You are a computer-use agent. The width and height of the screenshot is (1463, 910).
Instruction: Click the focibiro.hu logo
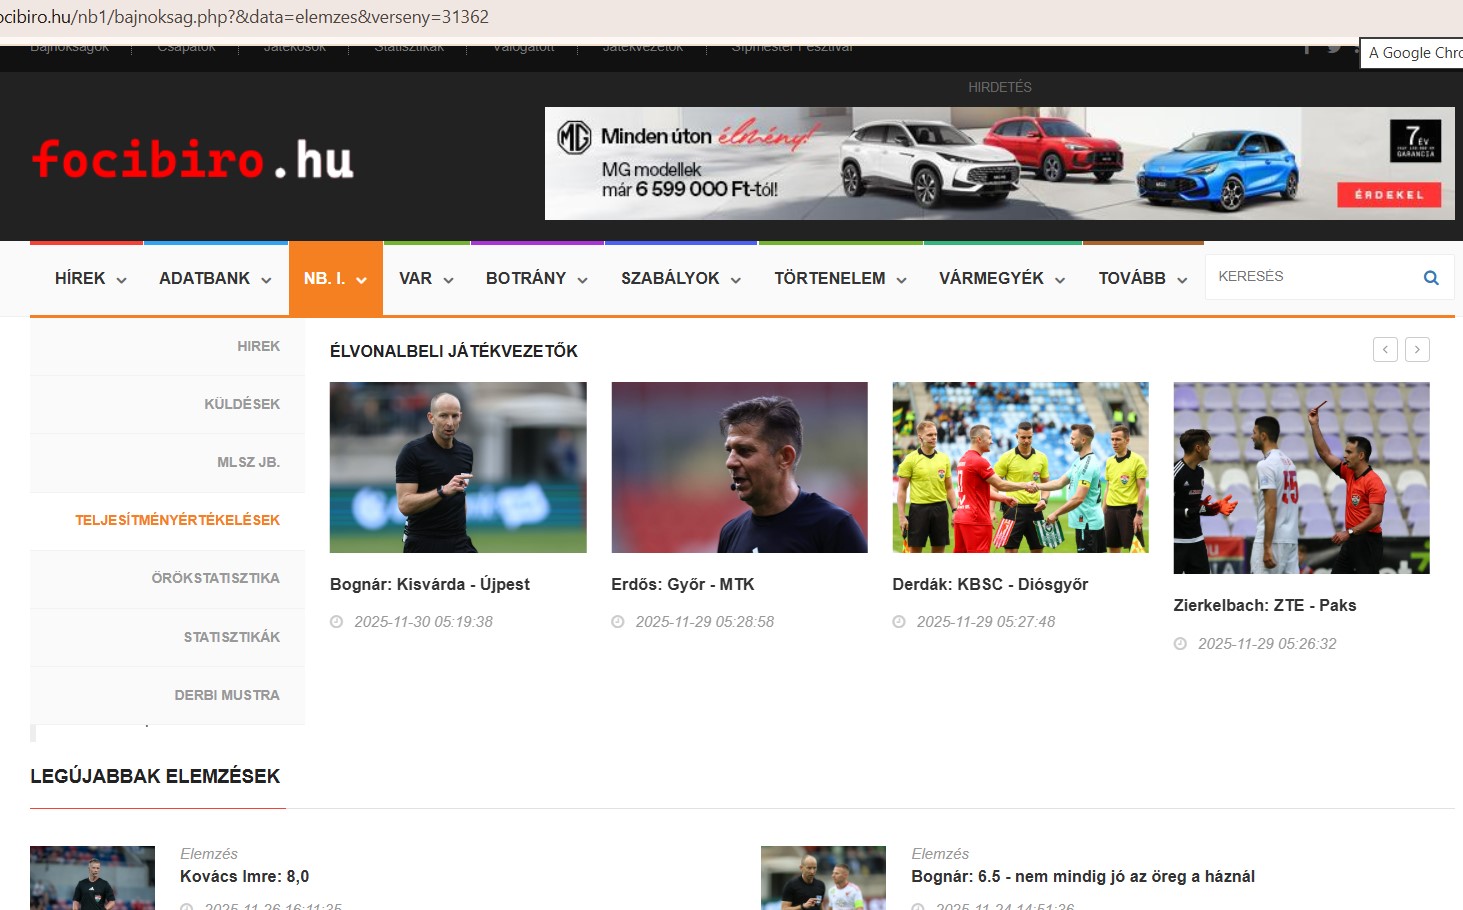(x=192, y=160)
